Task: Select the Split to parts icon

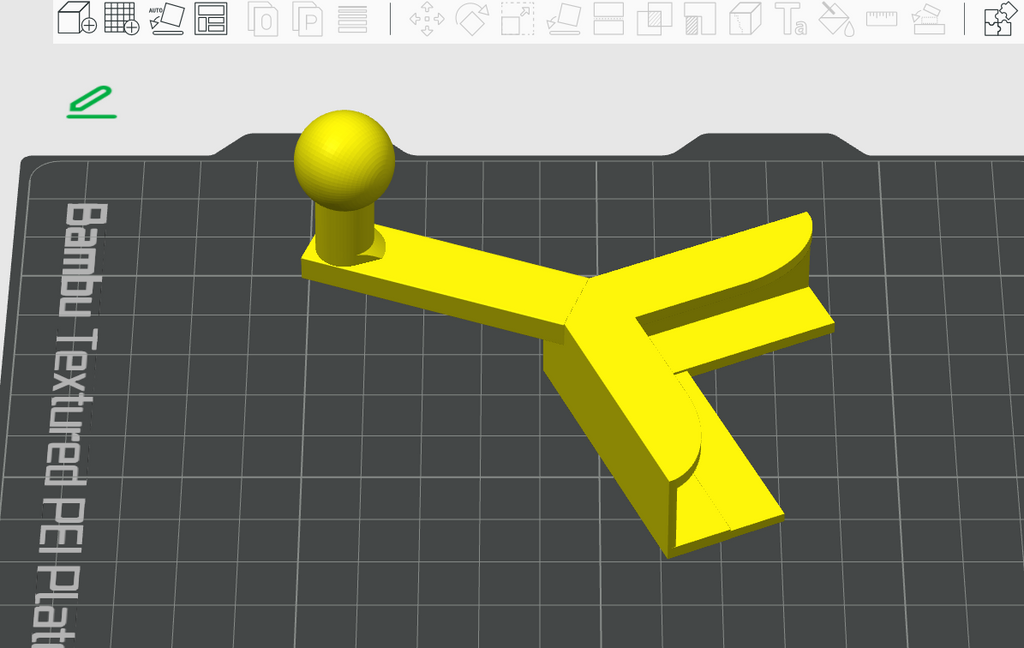Action: click(x=308, y=19)
